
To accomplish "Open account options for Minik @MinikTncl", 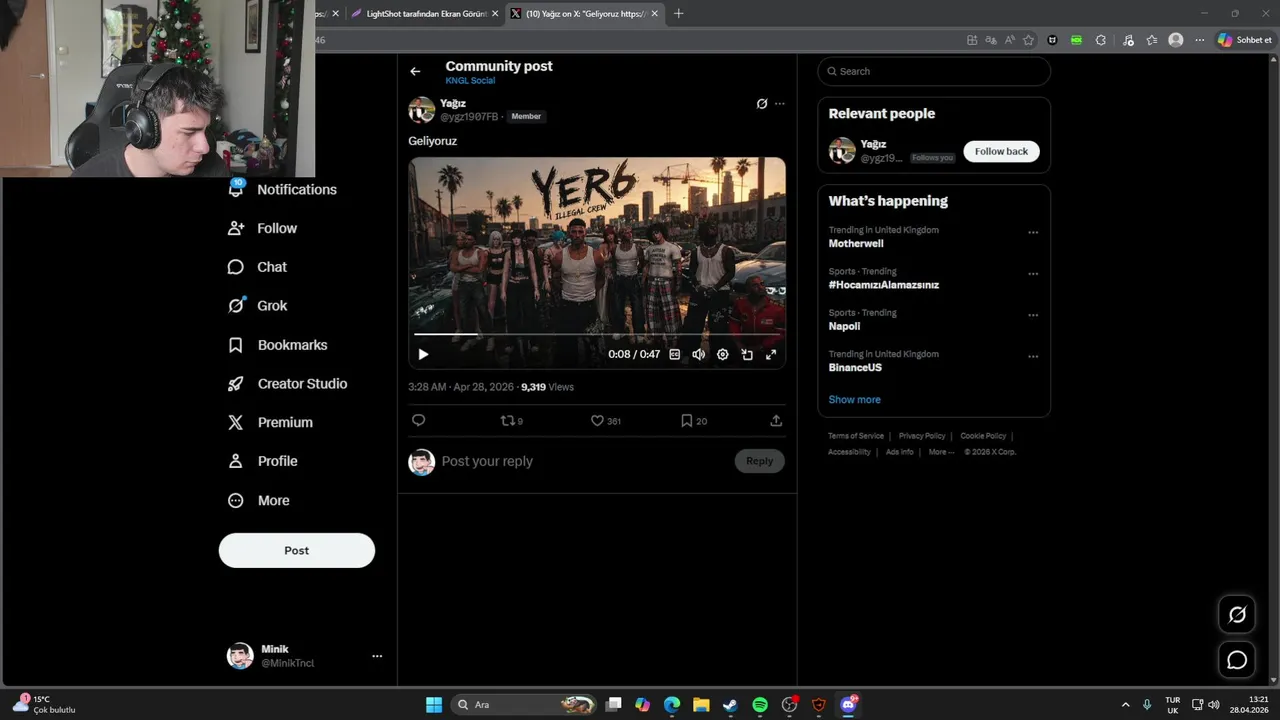I will 377,656.
